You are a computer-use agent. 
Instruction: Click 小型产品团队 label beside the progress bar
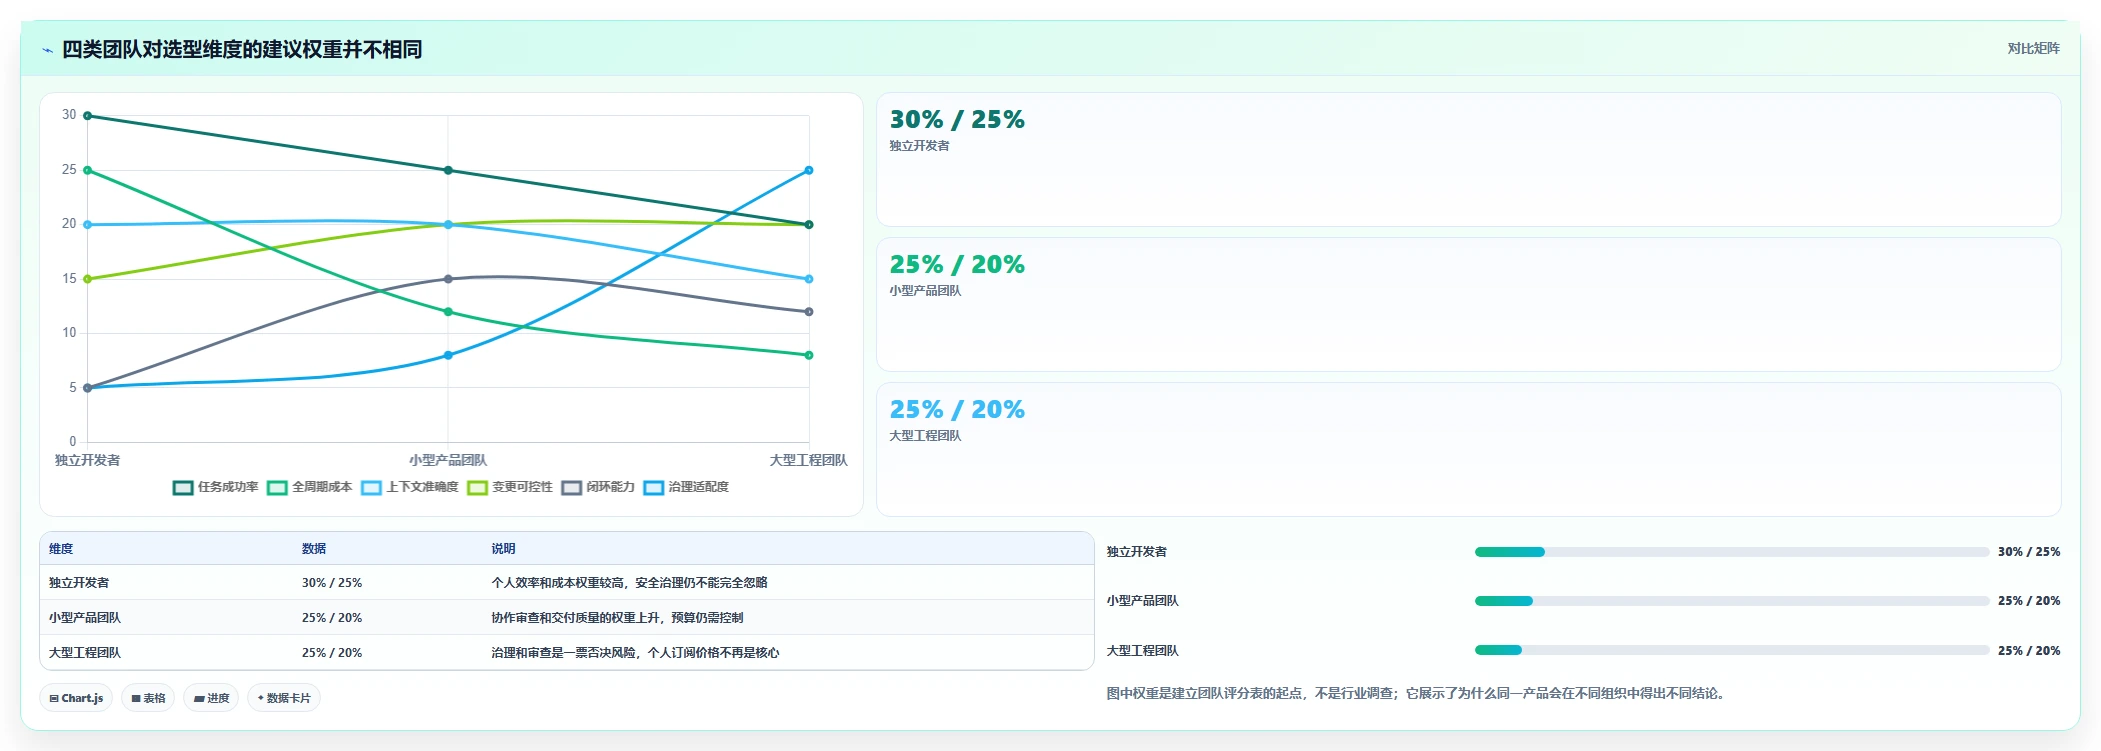point(1142,601)
